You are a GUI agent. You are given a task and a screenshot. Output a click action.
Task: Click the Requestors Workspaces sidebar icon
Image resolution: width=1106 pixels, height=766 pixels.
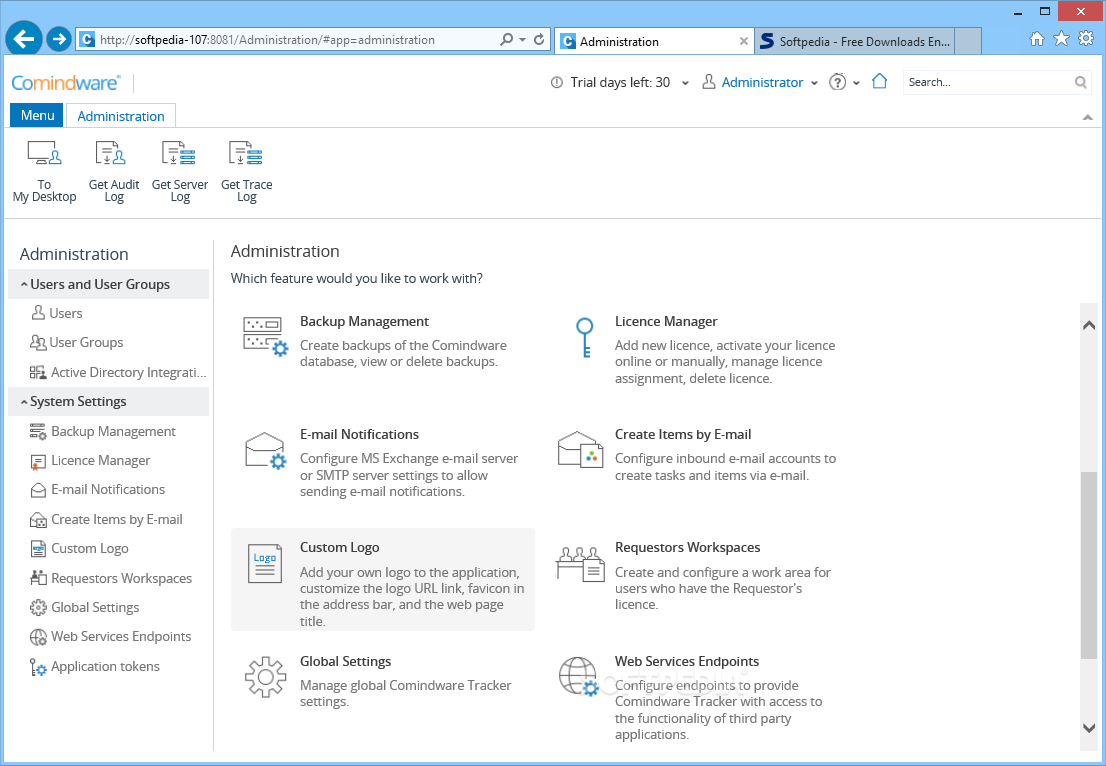coord(38,578)
